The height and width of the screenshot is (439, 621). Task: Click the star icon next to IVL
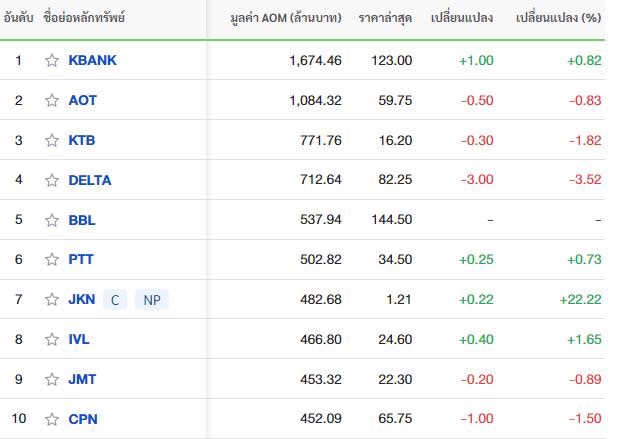point(52,340)
